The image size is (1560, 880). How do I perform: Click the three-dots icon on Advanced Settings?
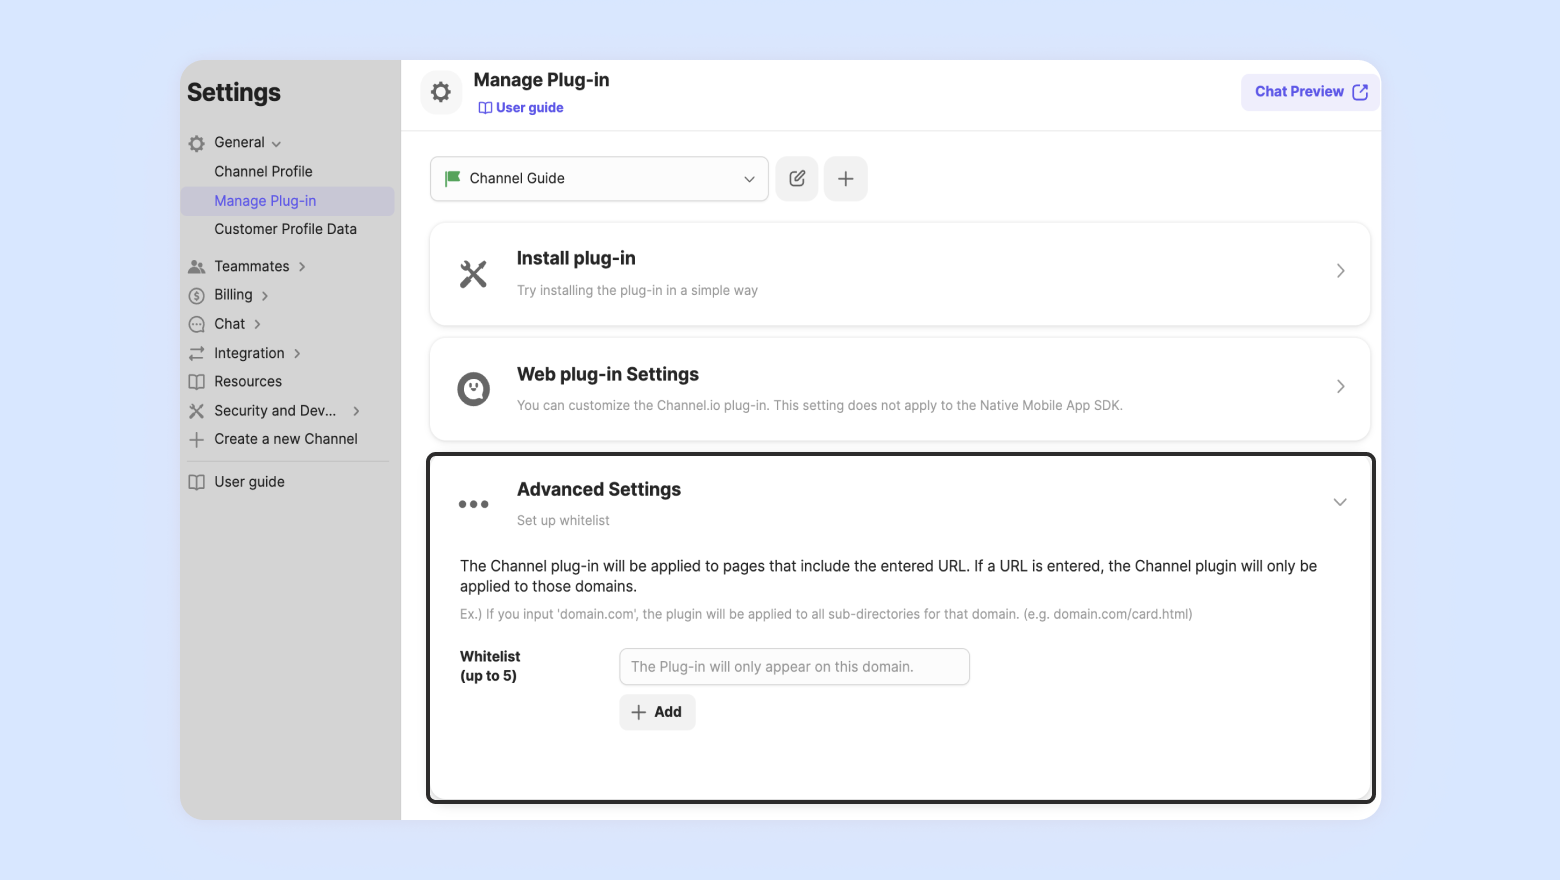pyautogui.click(x=473, y=504)
